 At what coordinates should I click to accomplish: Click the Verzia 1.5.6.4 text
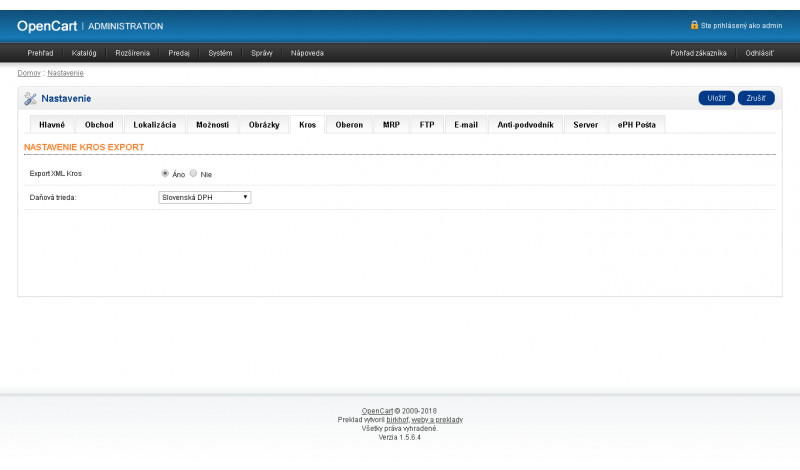(x=399, y=437)
